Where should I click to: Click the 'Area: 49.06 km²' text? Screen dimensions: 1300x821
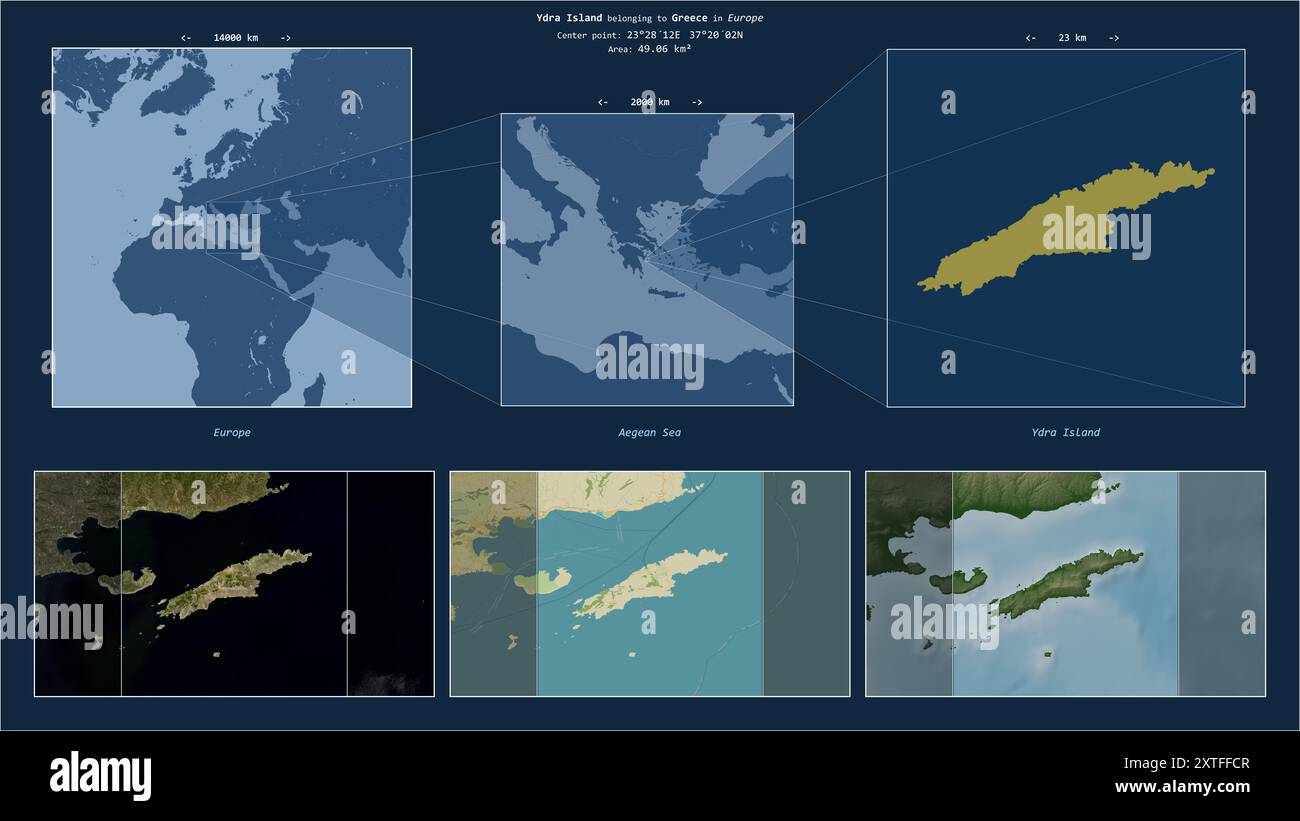pyautogui.click(x=649, y=49)
